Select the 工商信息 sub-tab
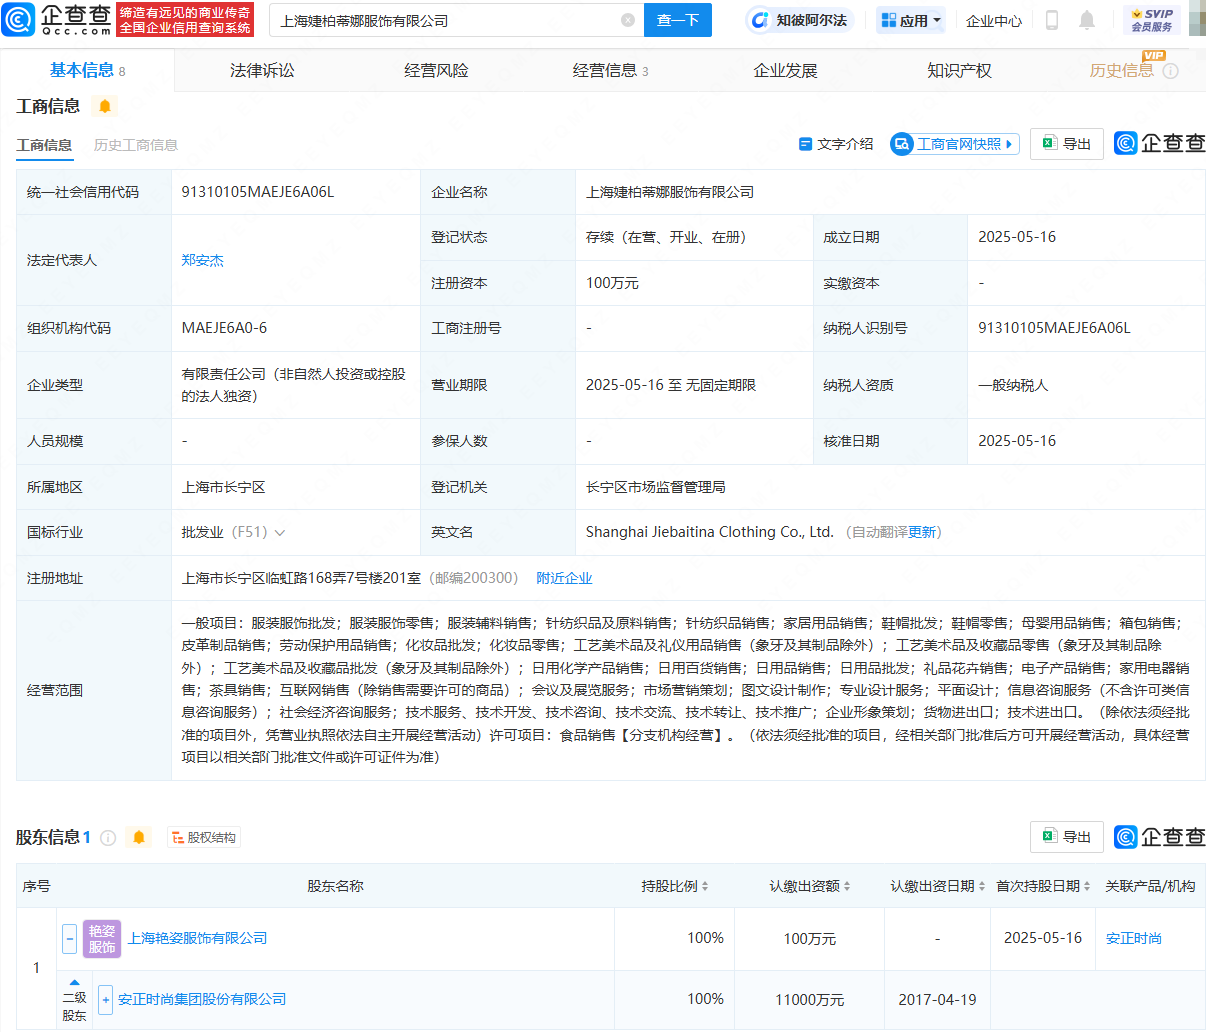This screenshot has width=1206, height=1032. pyautogui.click(x=44, y=145)
